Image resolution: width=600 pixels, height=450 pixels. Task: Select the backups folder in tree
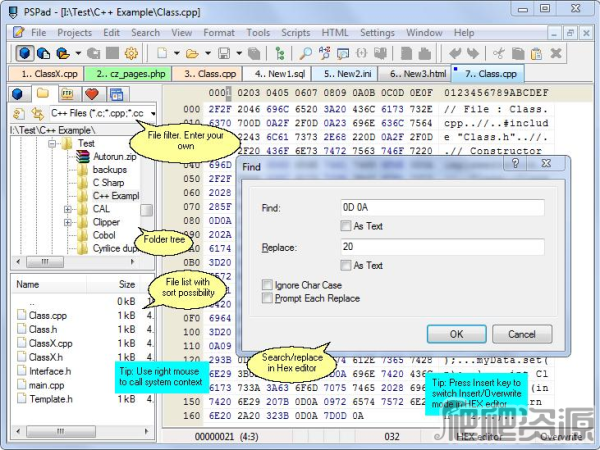109,170
